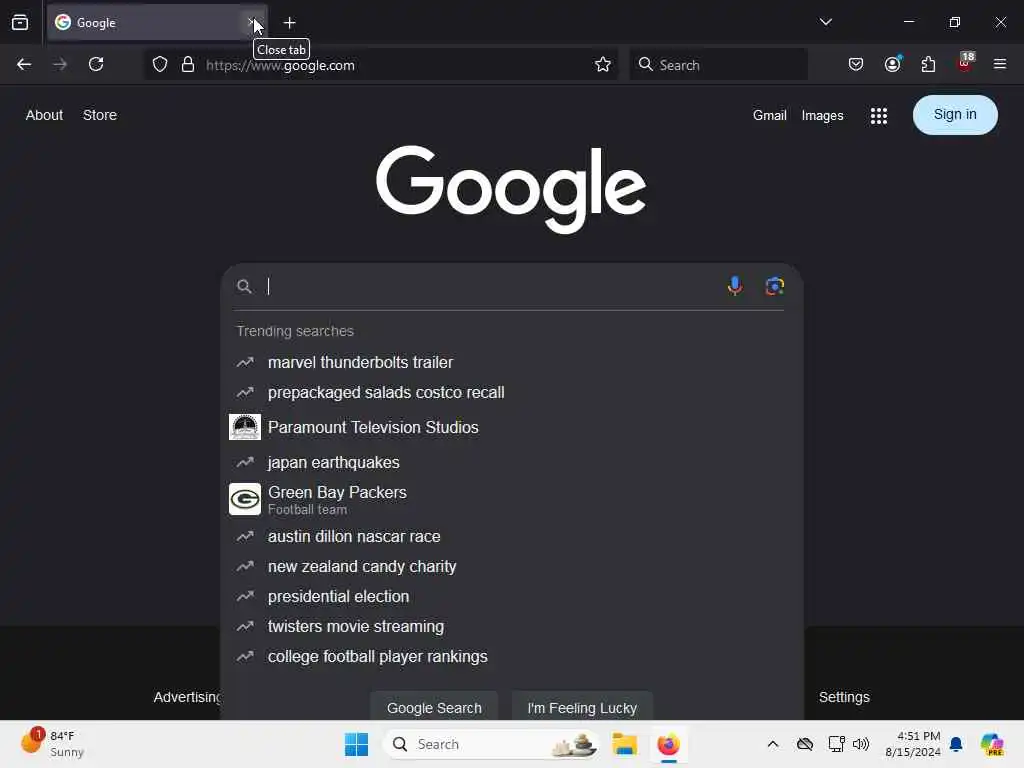The height and width of the screenshot is (768, 1024).
Task: Open clock showing 4:51 PM 8/15/2024
Action: 912,744
